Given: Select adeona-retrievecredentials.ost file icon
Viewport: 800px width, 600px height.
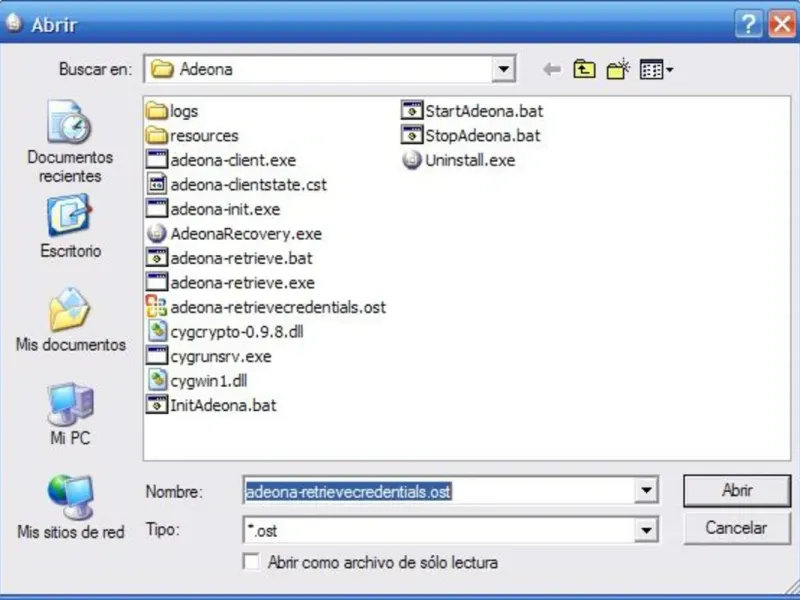Looking at the screenshot, I should tap(157, 307).
